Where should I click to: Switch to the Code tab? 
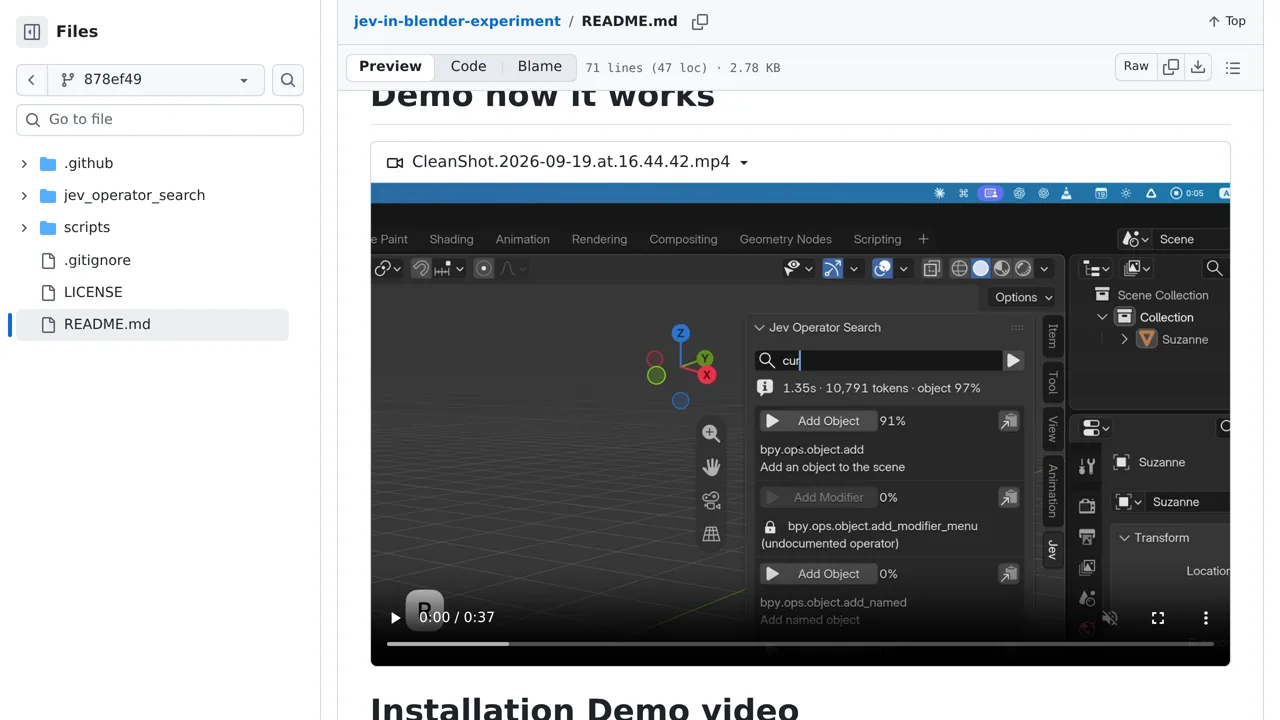(468, 66)
